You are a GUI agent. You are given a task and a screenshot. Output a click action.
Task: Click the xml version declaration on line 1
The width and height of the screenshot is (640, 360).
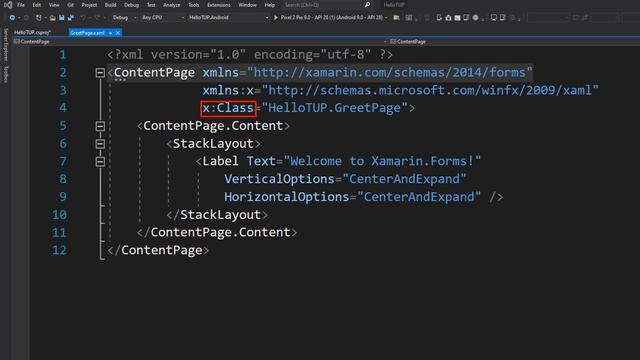pyautogui.click(x=250, y=55)
